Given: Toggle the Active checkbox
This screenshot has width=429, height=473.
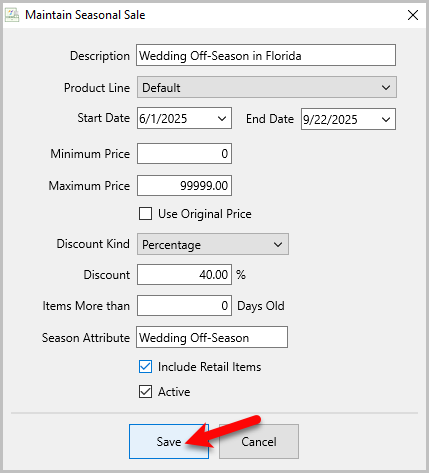Looking at the screenshot, I should click(145, 392).
